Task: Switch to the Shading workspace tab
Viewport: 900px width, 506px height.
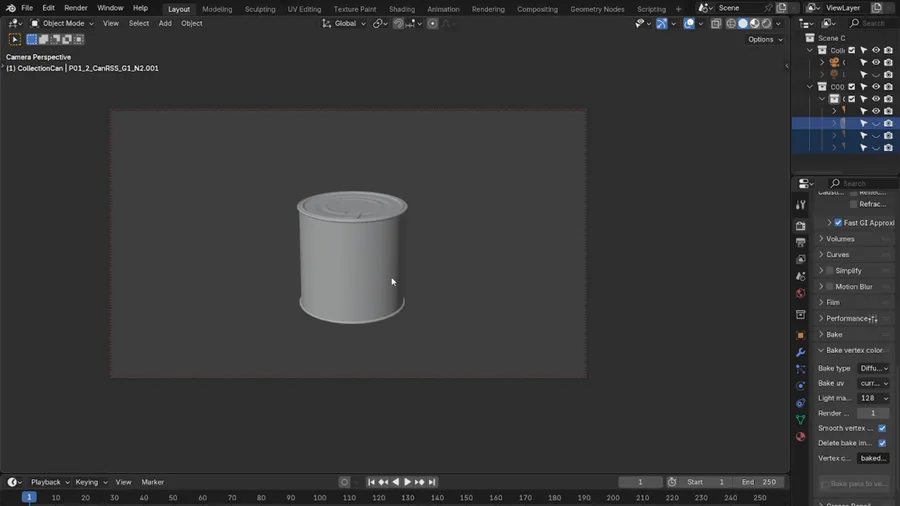Action: (401, 9)
